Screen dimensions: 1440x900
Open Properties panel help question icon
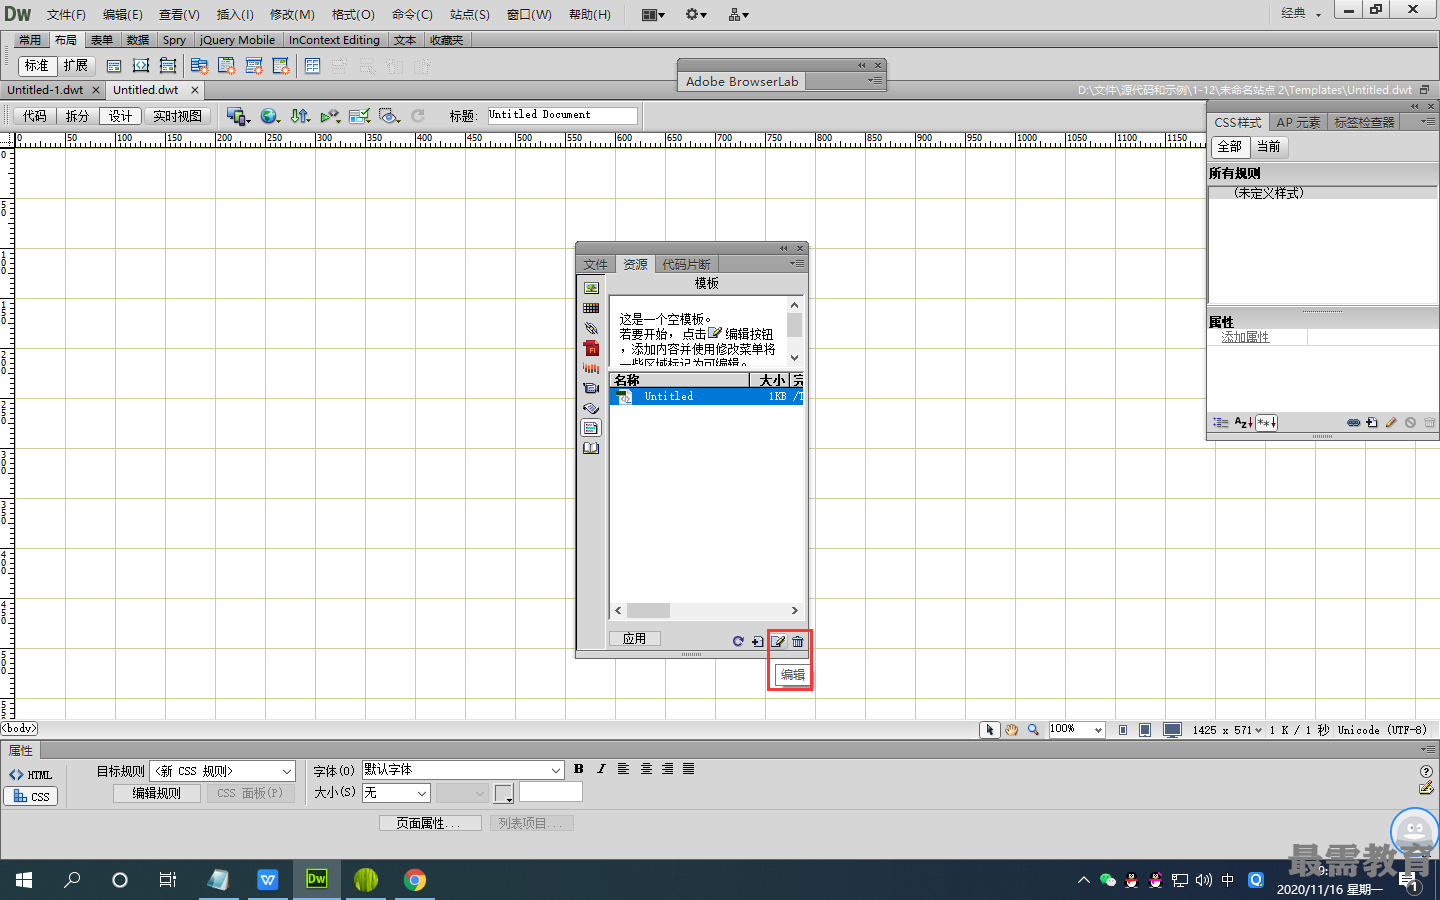1426,771
